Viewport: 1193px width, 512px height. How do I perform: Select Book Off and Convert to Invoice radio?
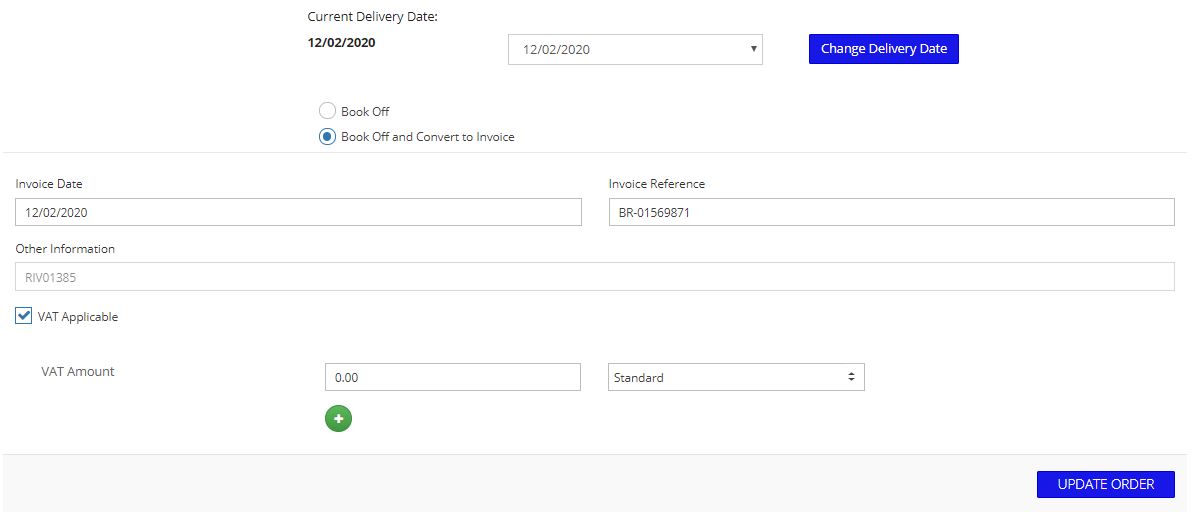327,137
